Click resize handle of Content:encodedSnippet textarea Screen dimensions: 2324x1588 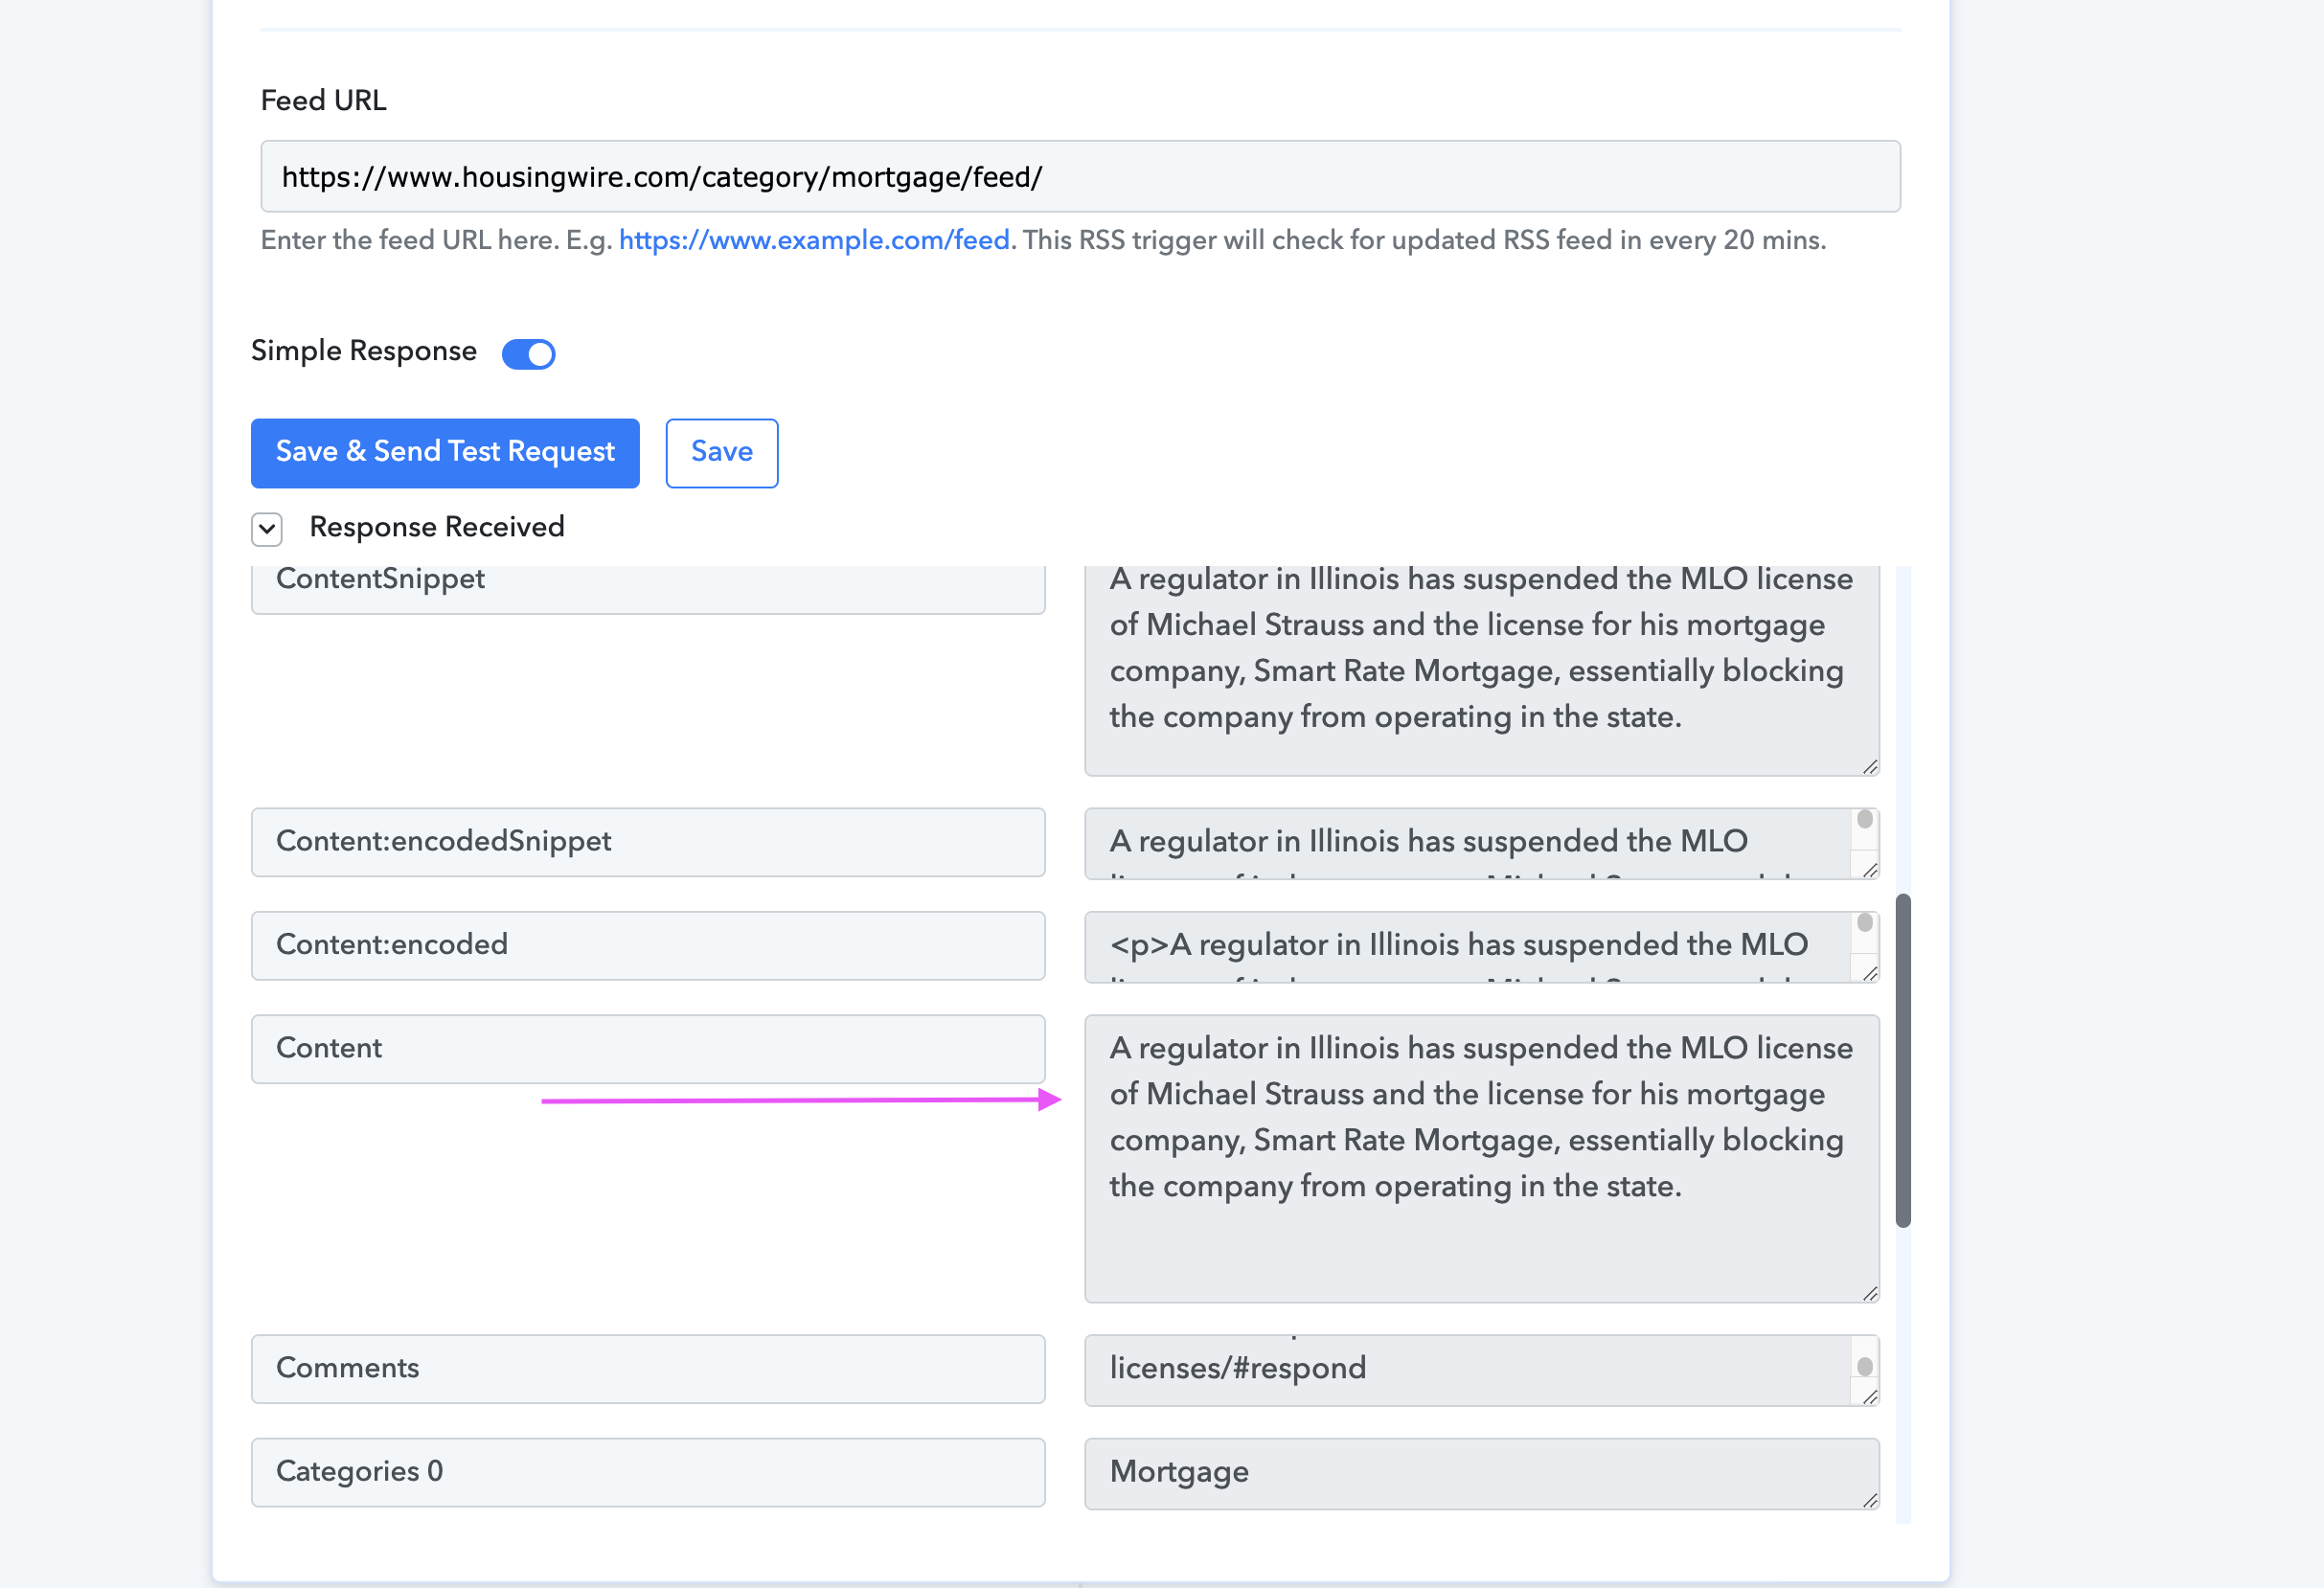pos(1870,869)
